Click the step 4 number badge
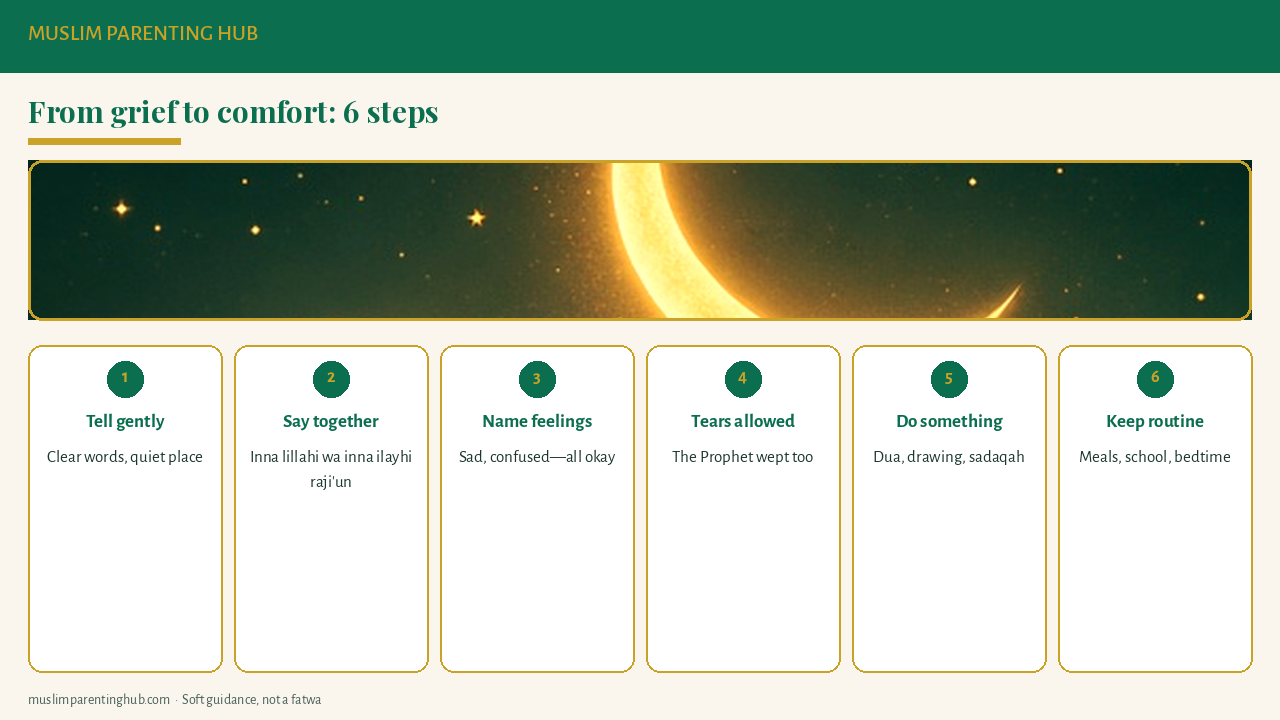1280x720 pixels. tap(743, 379)
